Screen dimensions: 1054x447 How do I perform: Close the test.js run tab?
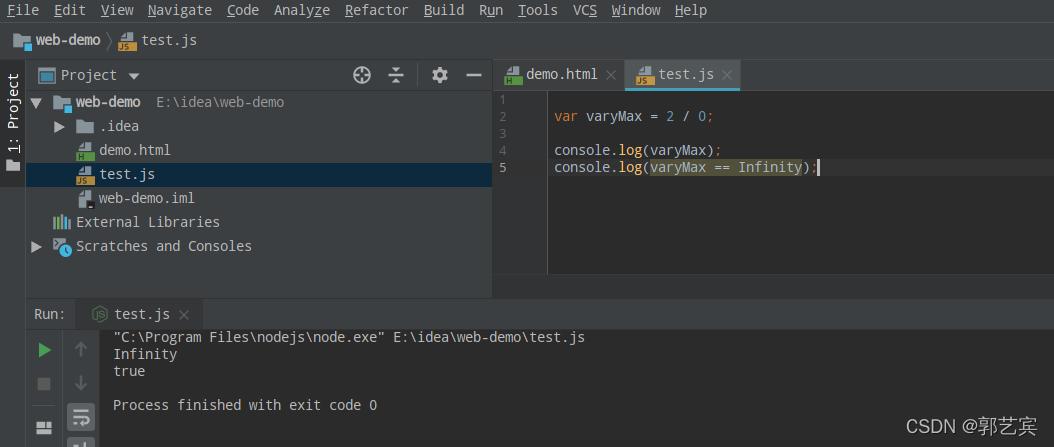coord(184,315)
